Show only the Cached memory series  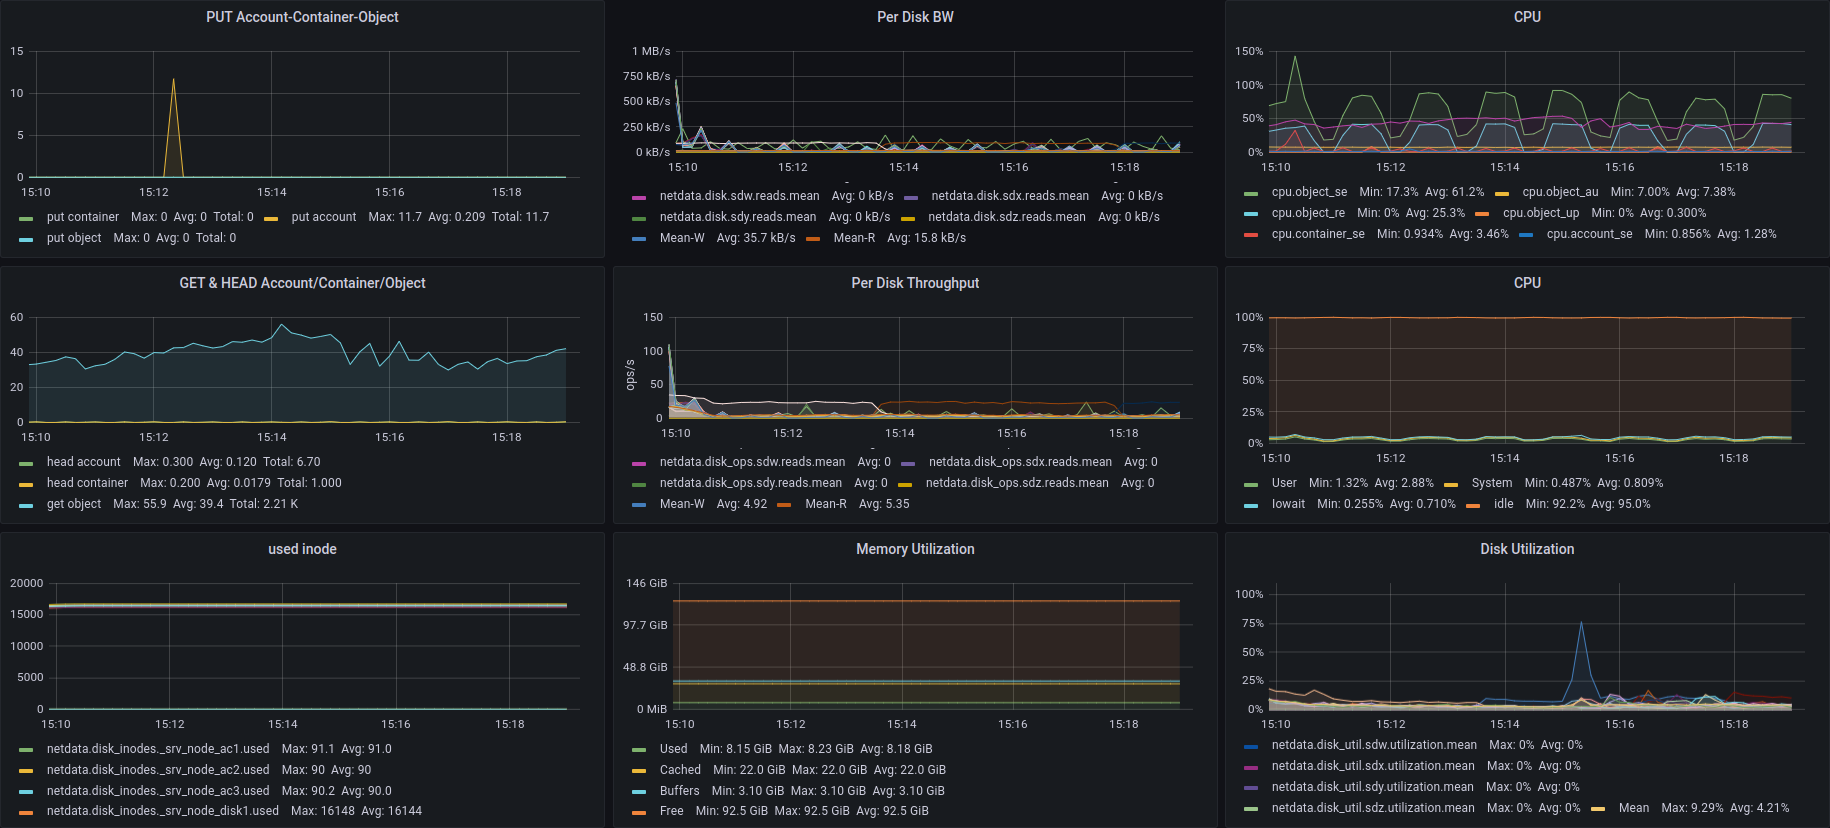[680, 770]
